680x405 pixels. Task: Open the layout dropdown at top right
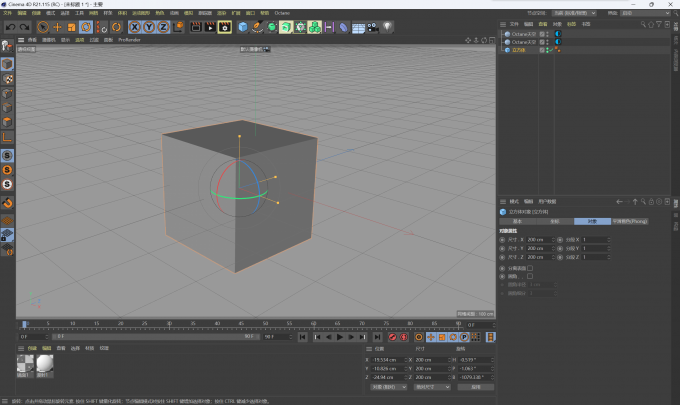pos(646,13)
